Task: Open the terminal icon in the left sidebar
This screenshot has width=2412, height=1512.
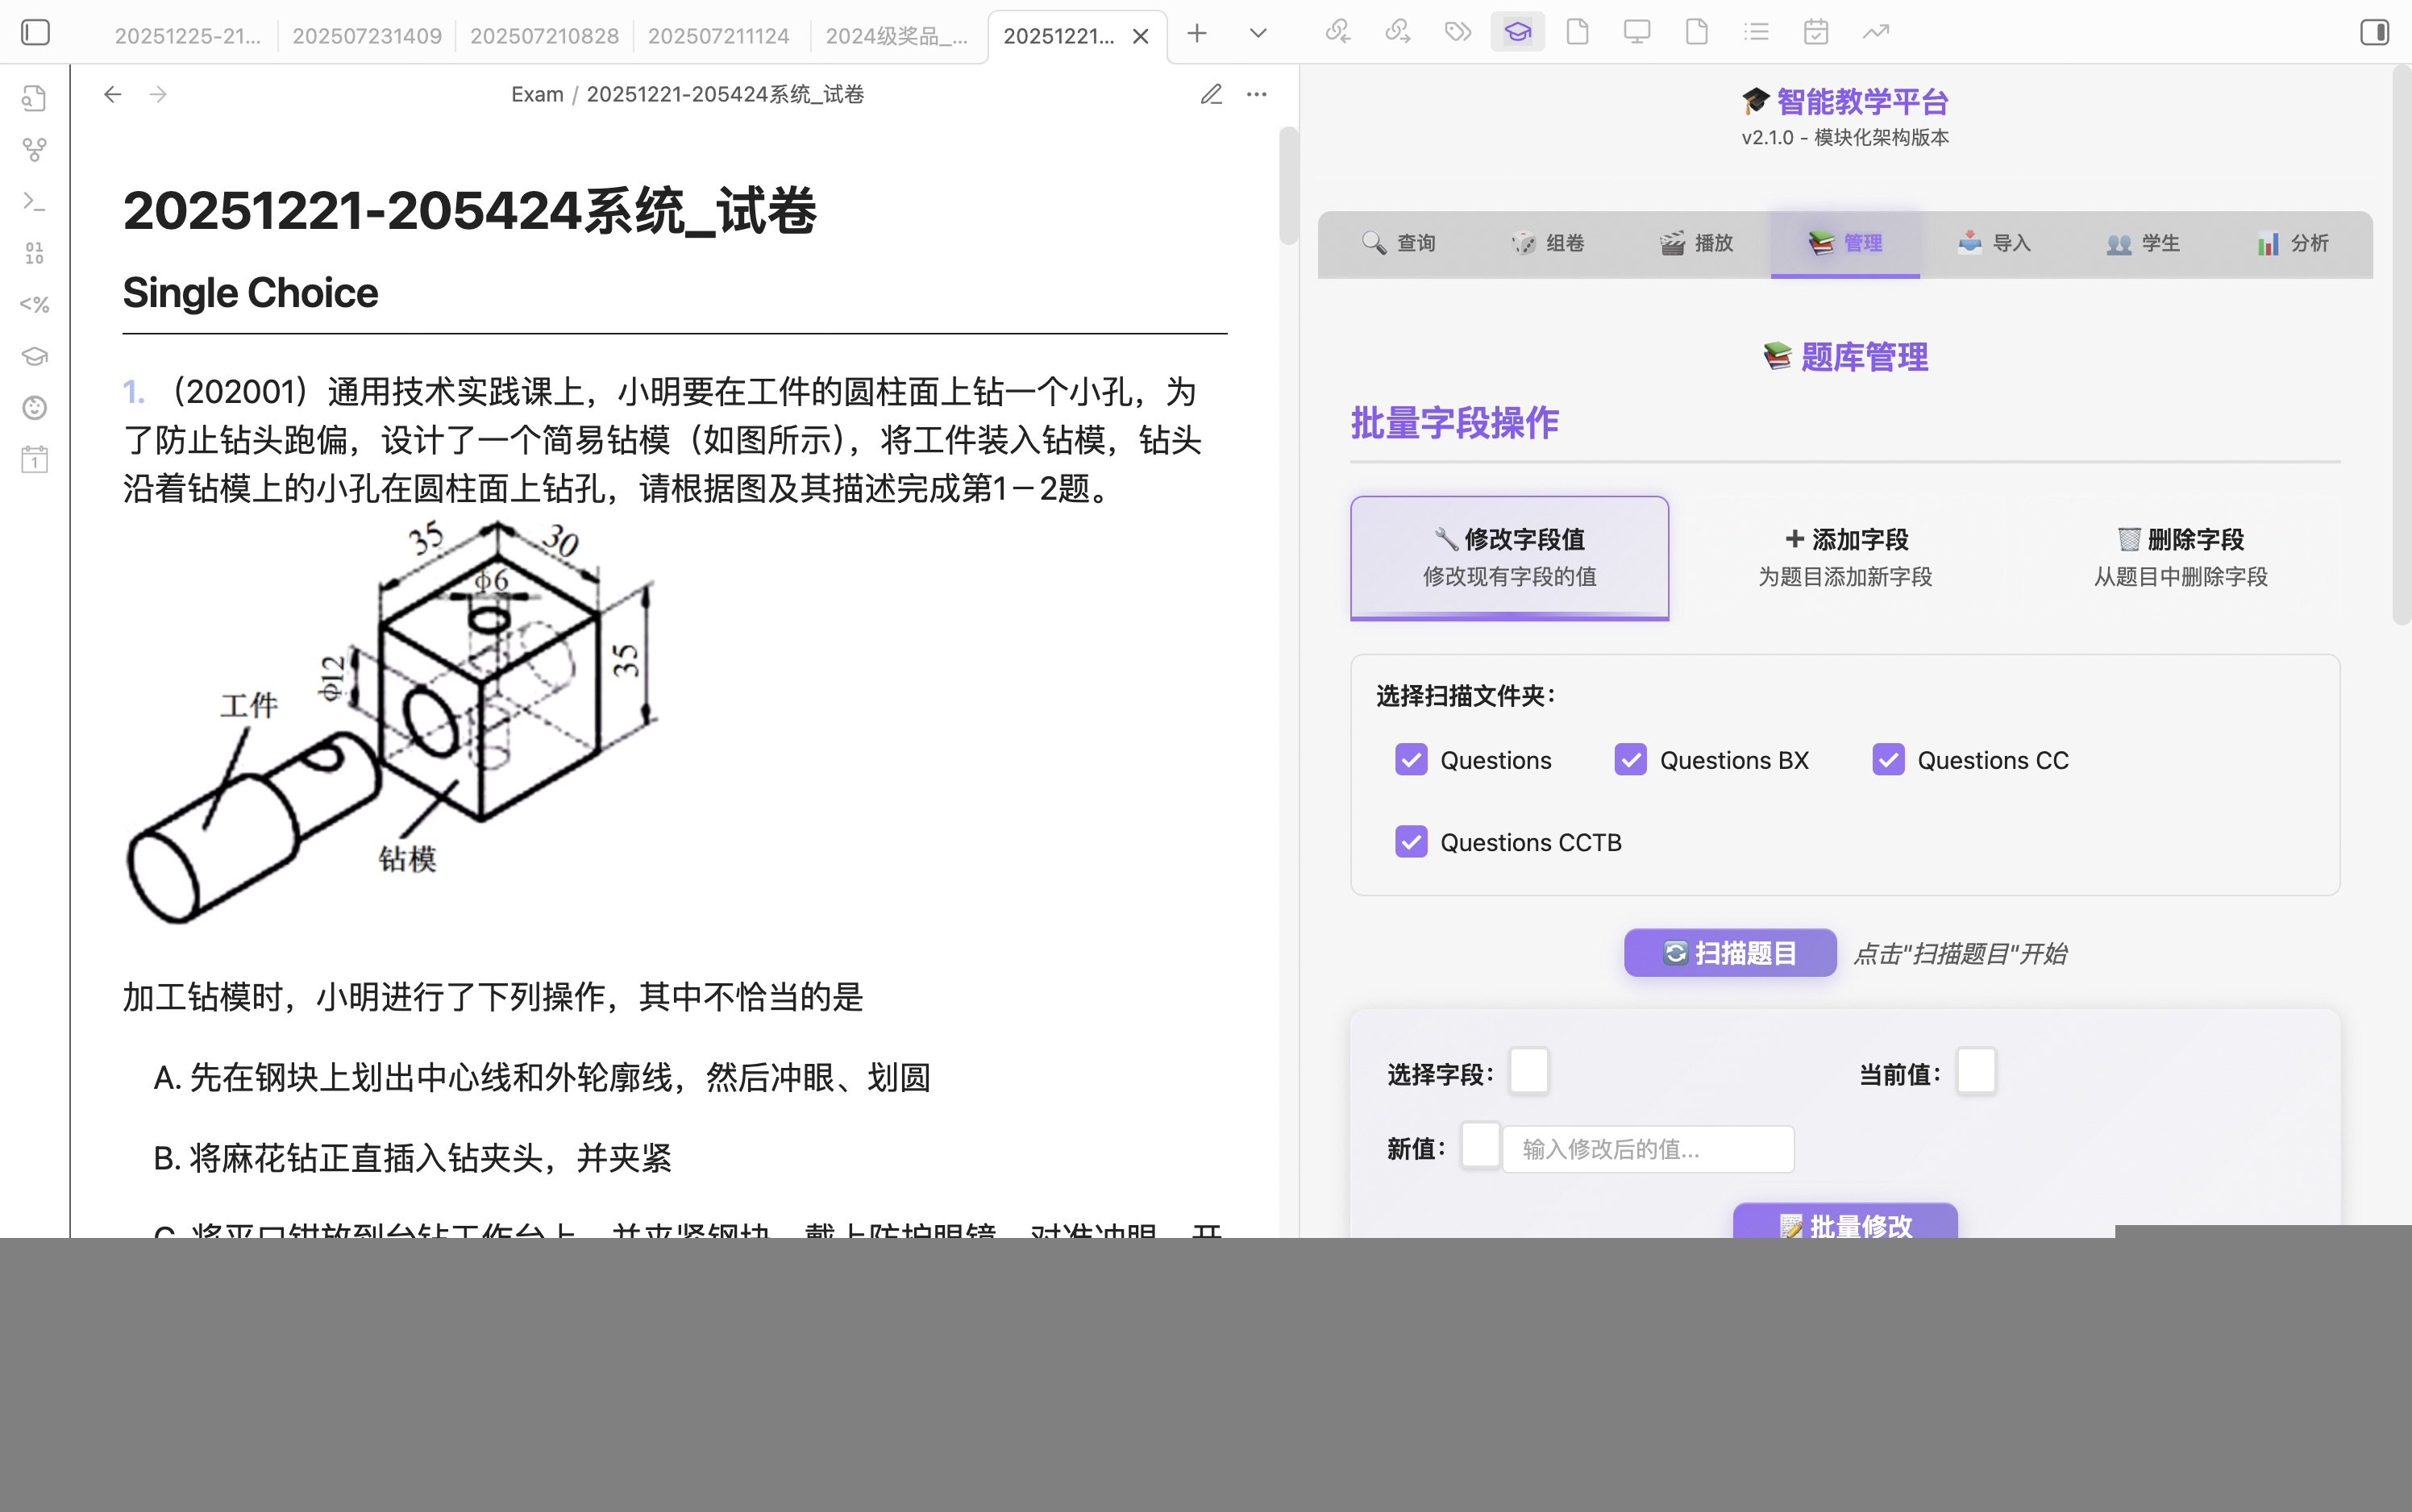Action: [x=33, y=202]
